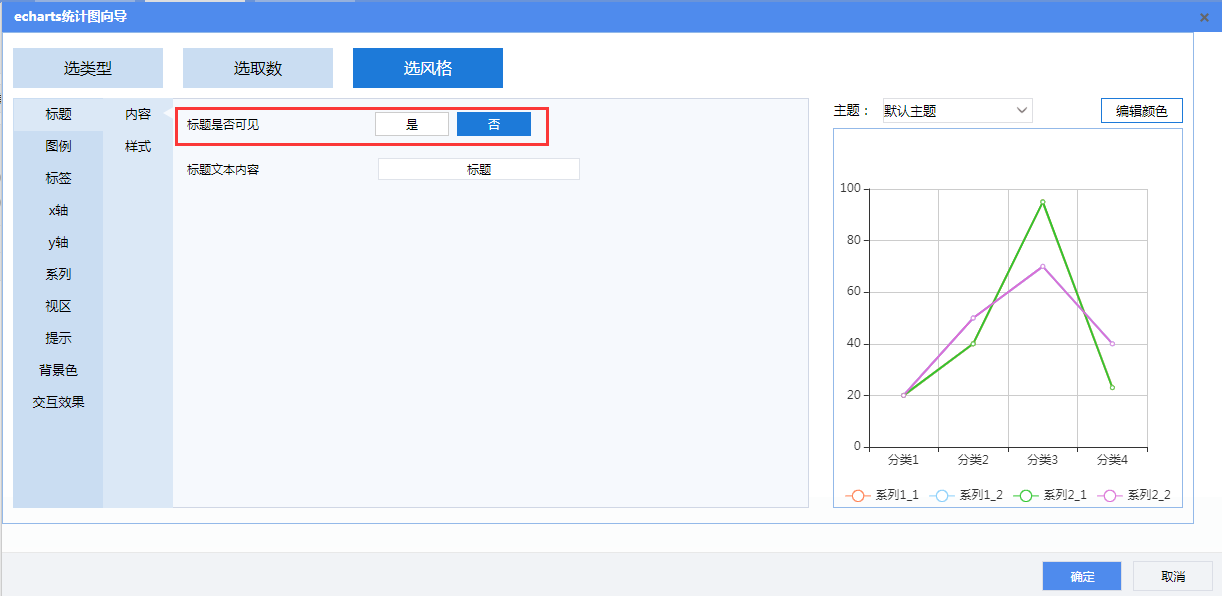This screenshot has width=1222, height=596.
Task: Close the echarts wizard dialog
Action: [1204, 17]
